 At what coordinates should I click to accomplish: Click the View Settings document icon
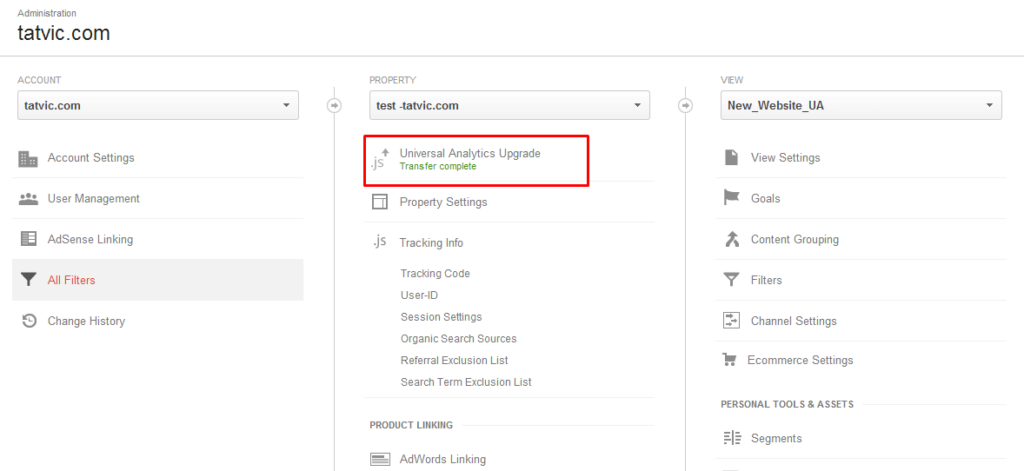point(731,157)
